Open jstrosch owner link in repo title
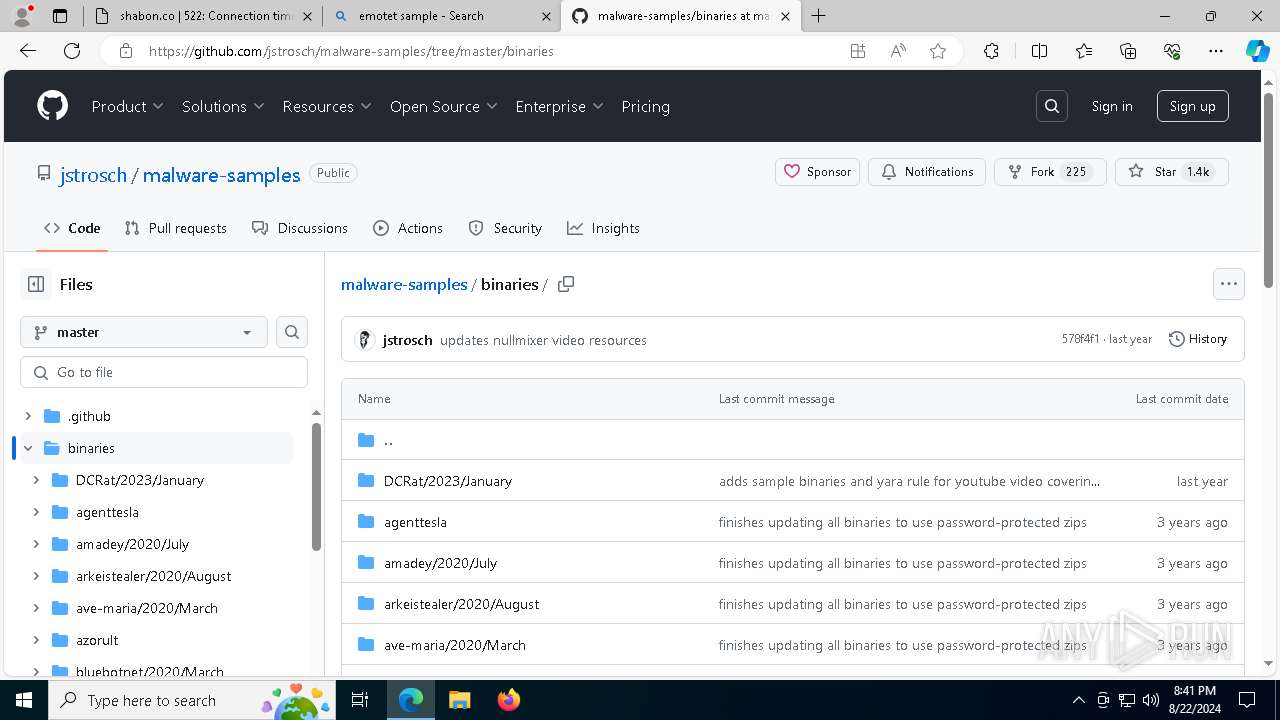The width and height of the screenshot is (1280, 720). pyautogui.click(x=93, y=175)
